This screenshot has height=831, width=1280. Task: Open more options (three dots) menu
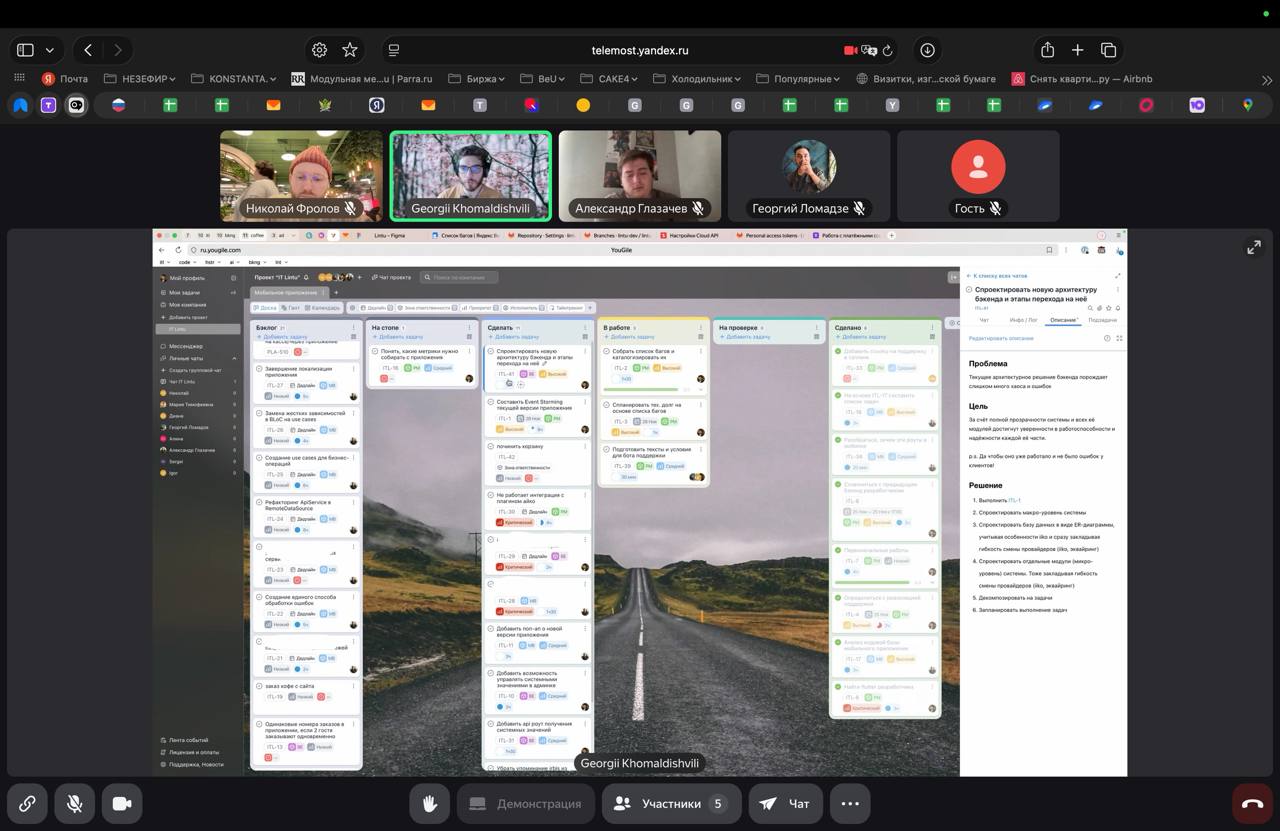pos(850,803)
